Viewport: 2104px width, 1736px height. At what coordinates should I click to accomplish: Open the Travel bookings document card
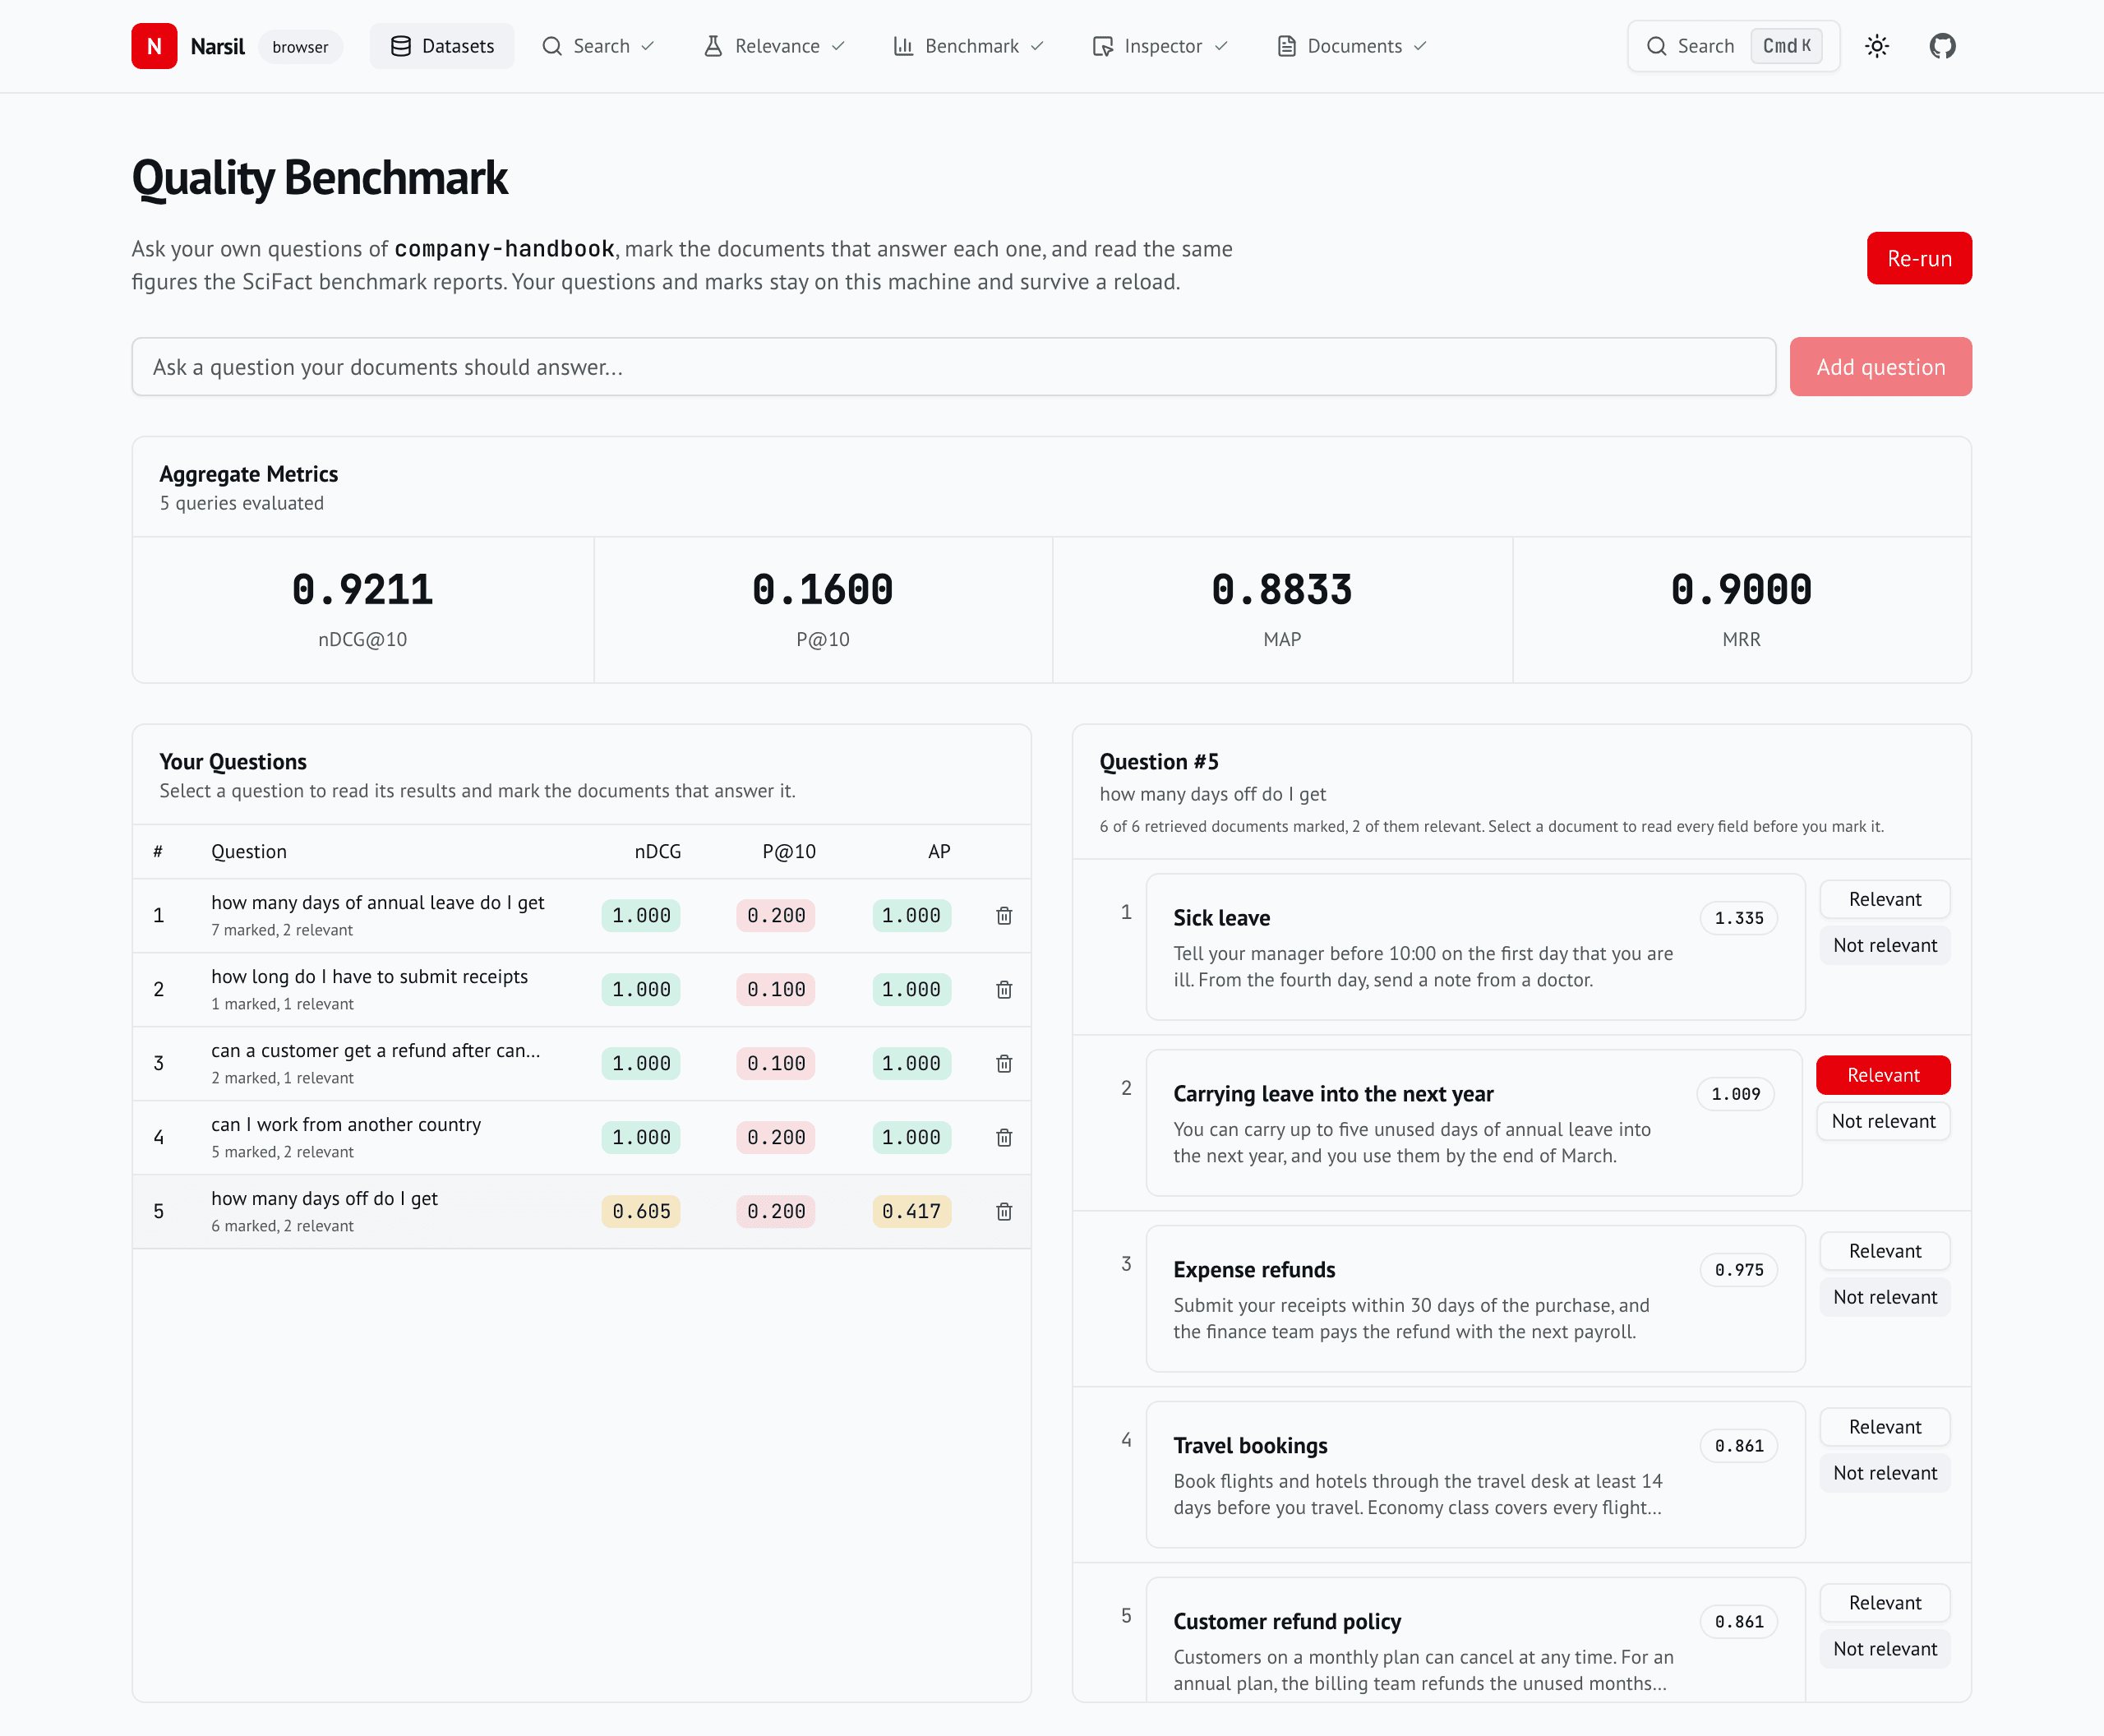1475,1475
